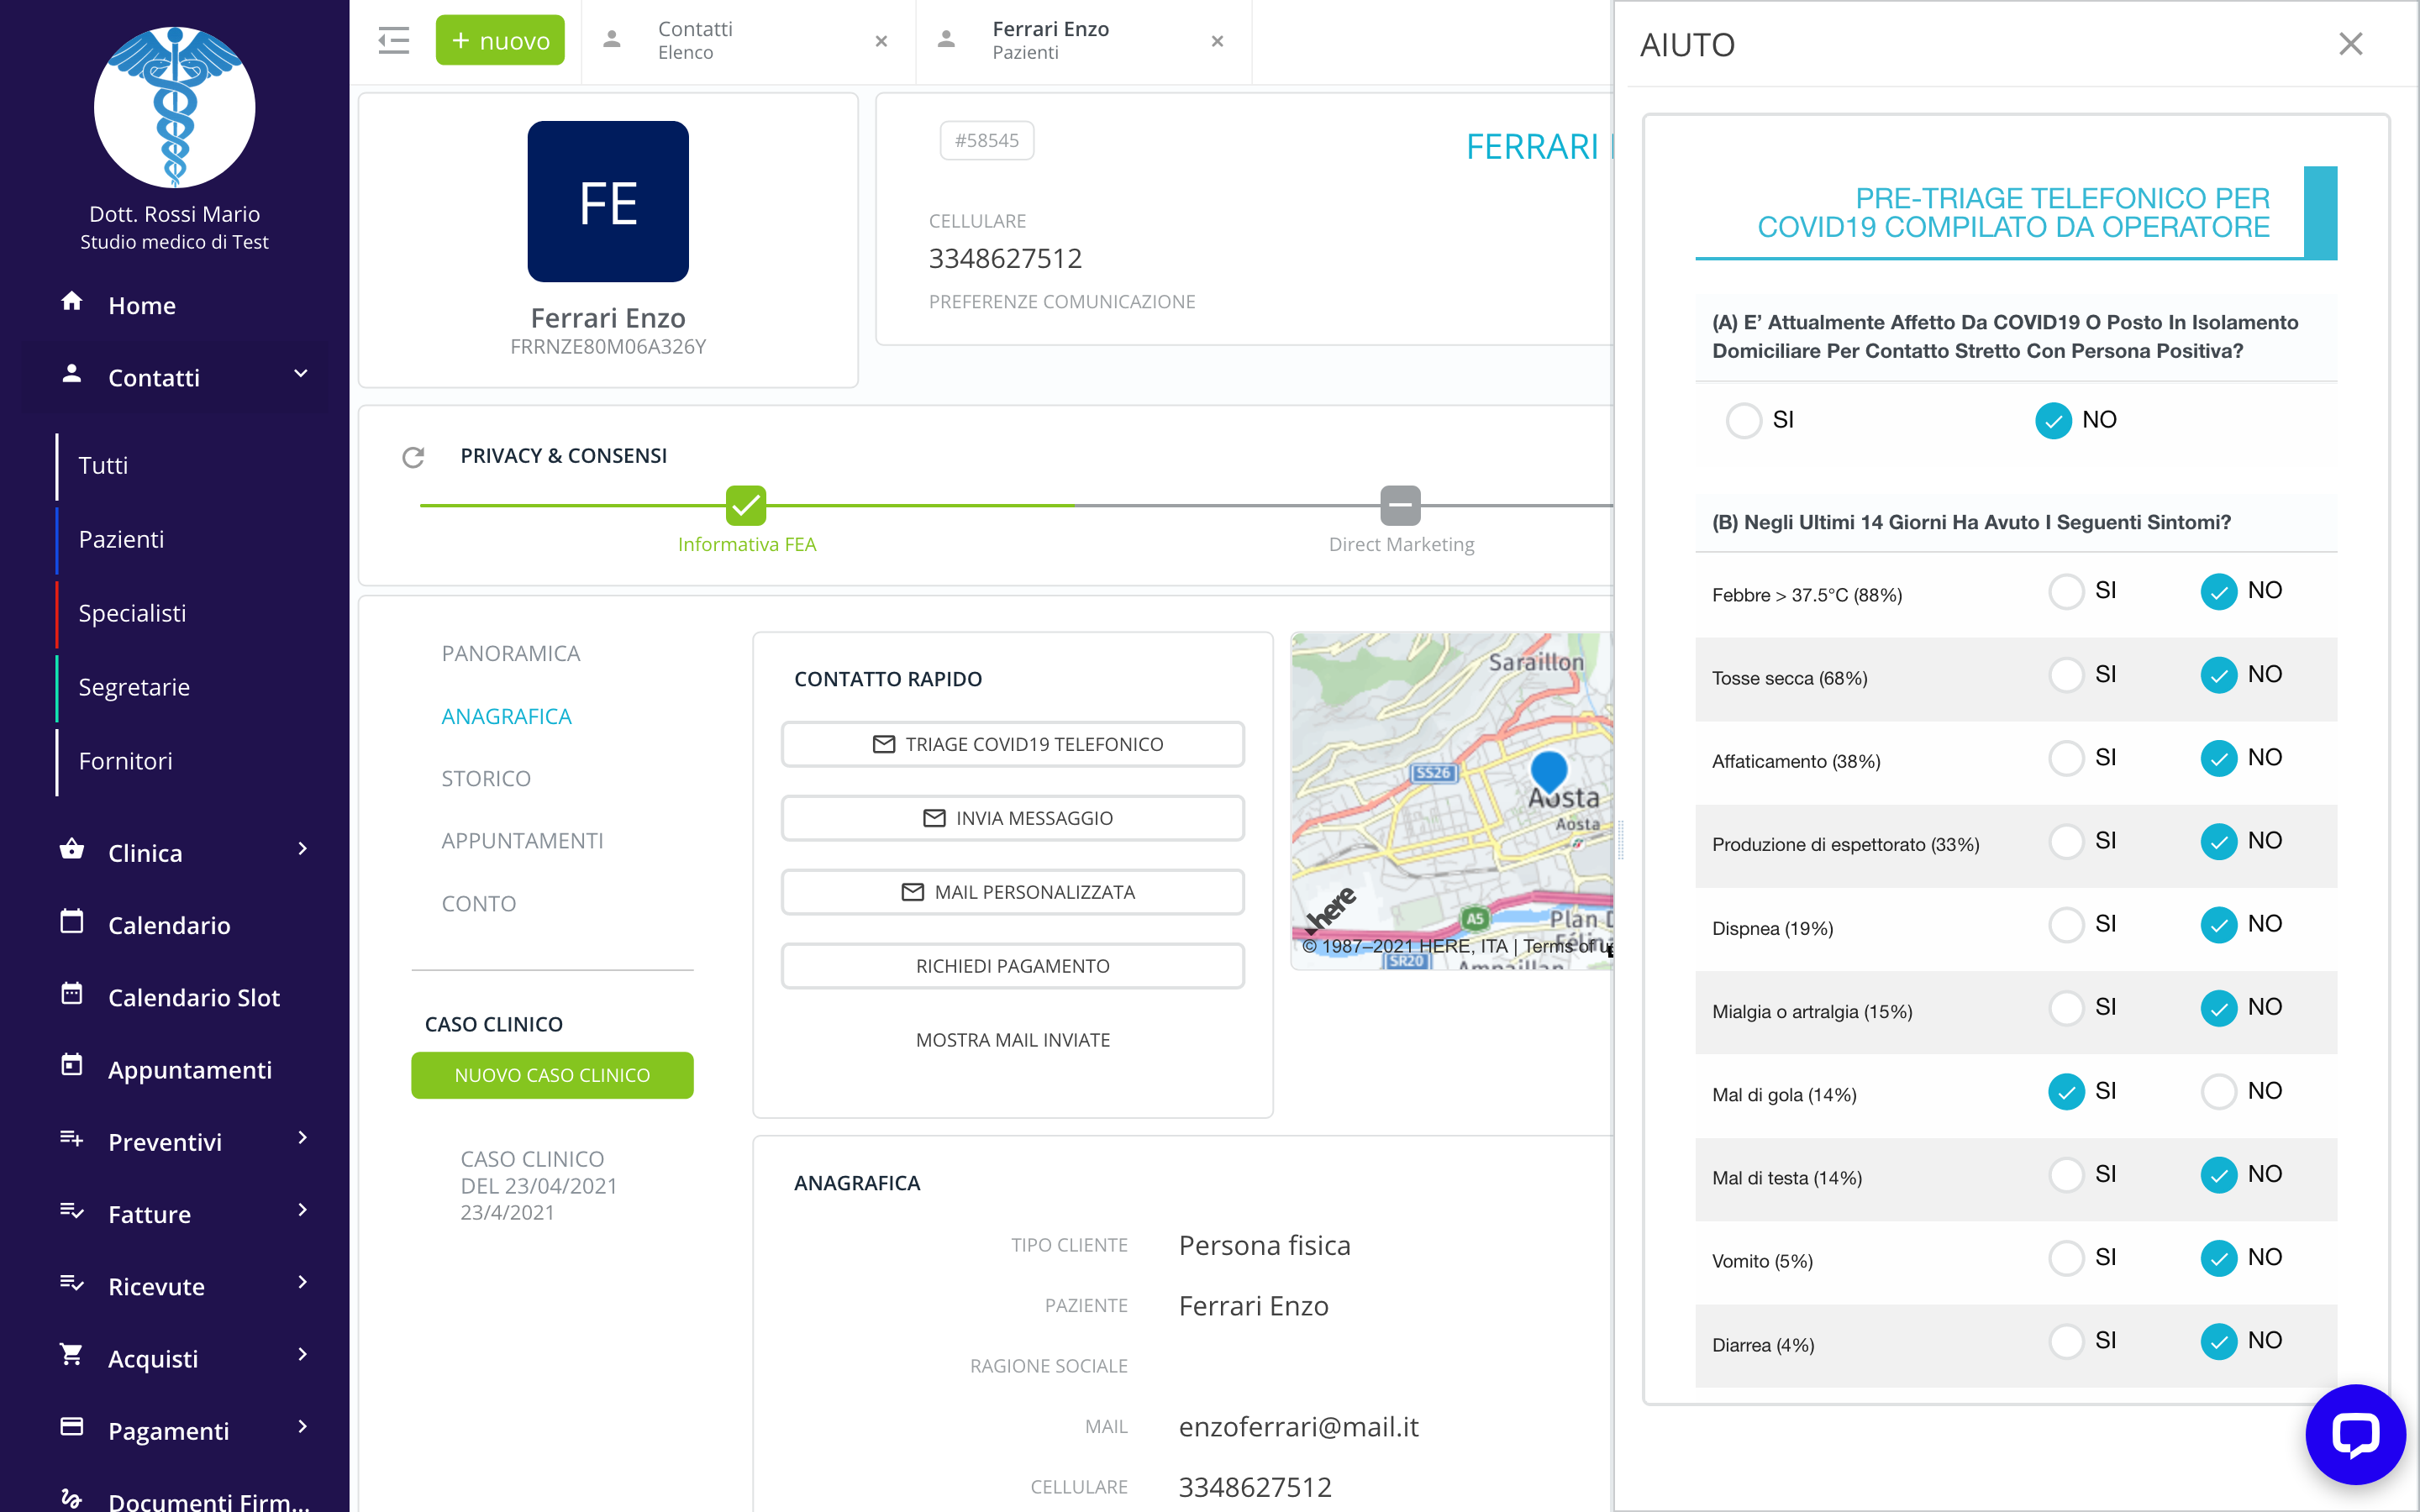Click the Nuovo Caso Clinico button
The image size is (2420, 1512).
coord(552,1075)
